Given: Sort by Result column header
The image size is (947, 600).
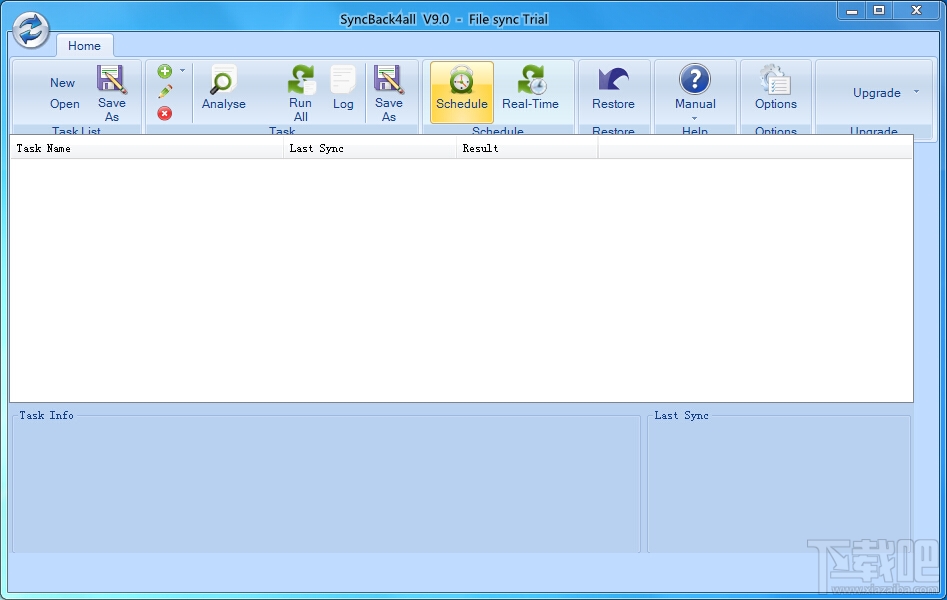Looking at the screenshot, I should click(x=527, y=148).
